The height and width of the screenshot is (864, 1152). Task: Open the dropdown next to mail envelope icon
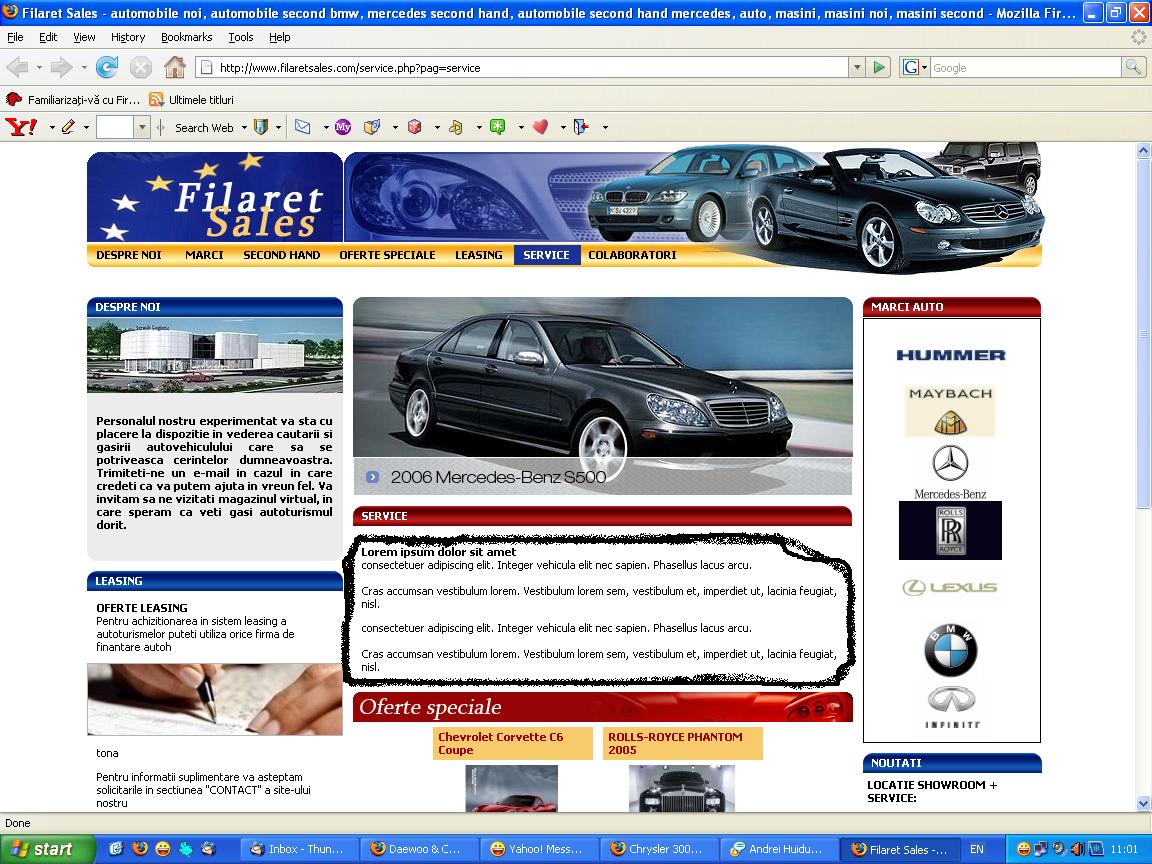point(325,127)
